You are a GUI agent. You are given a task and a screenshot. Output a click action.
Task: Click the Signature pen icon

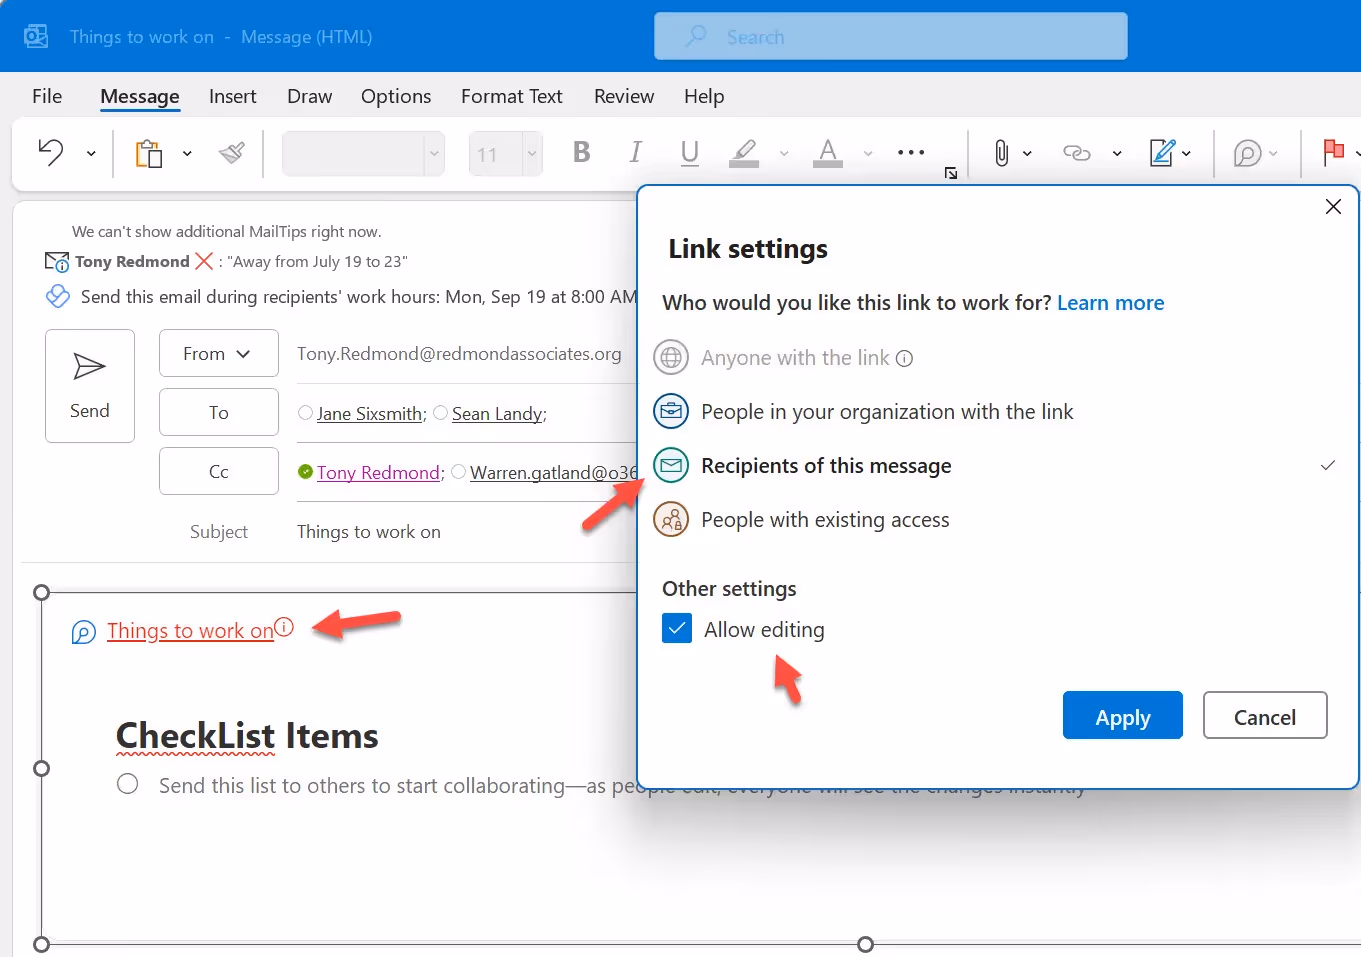tap(1162, 153)
